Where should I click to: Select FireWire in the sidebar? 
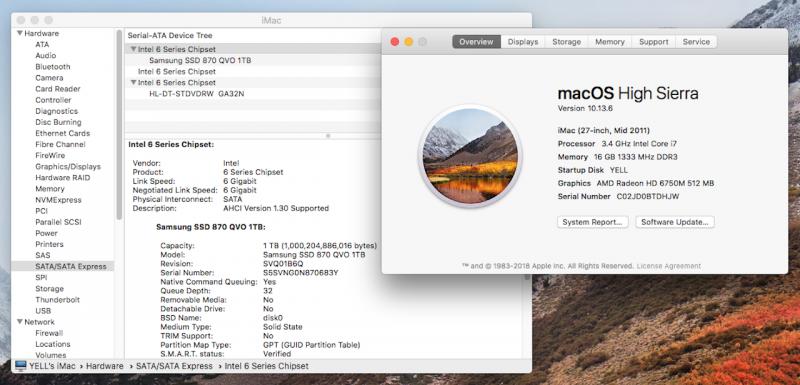(x=50, y=156)
